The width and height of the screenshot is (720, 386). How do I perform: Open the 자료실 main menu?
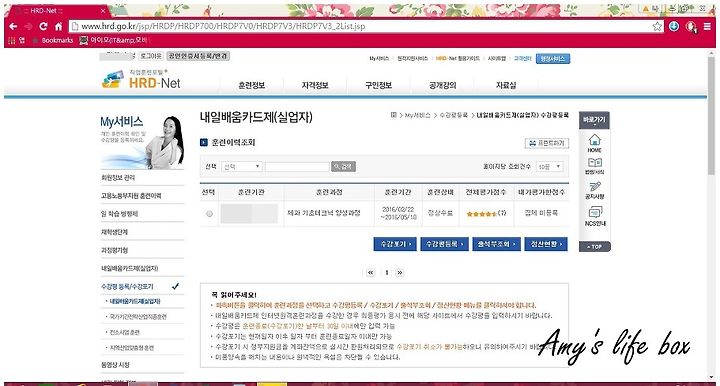pos(506,85)
